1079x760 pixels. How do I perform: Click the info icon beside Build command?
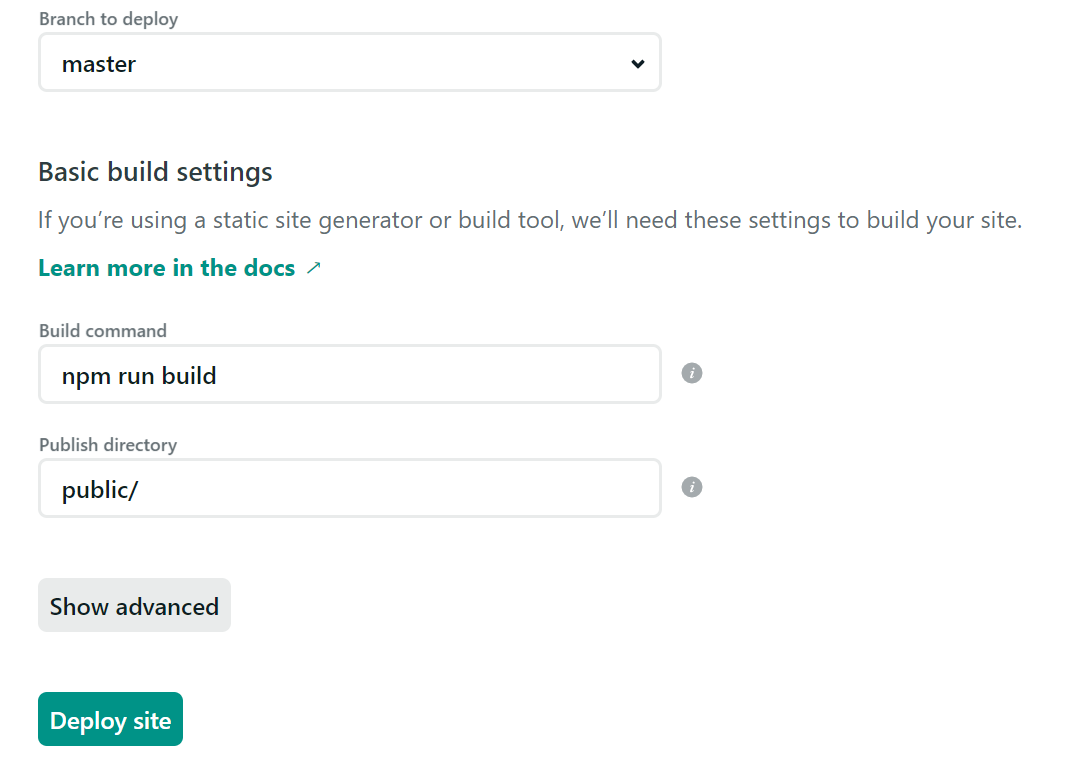pyautogui.click(x=691, y=373)
